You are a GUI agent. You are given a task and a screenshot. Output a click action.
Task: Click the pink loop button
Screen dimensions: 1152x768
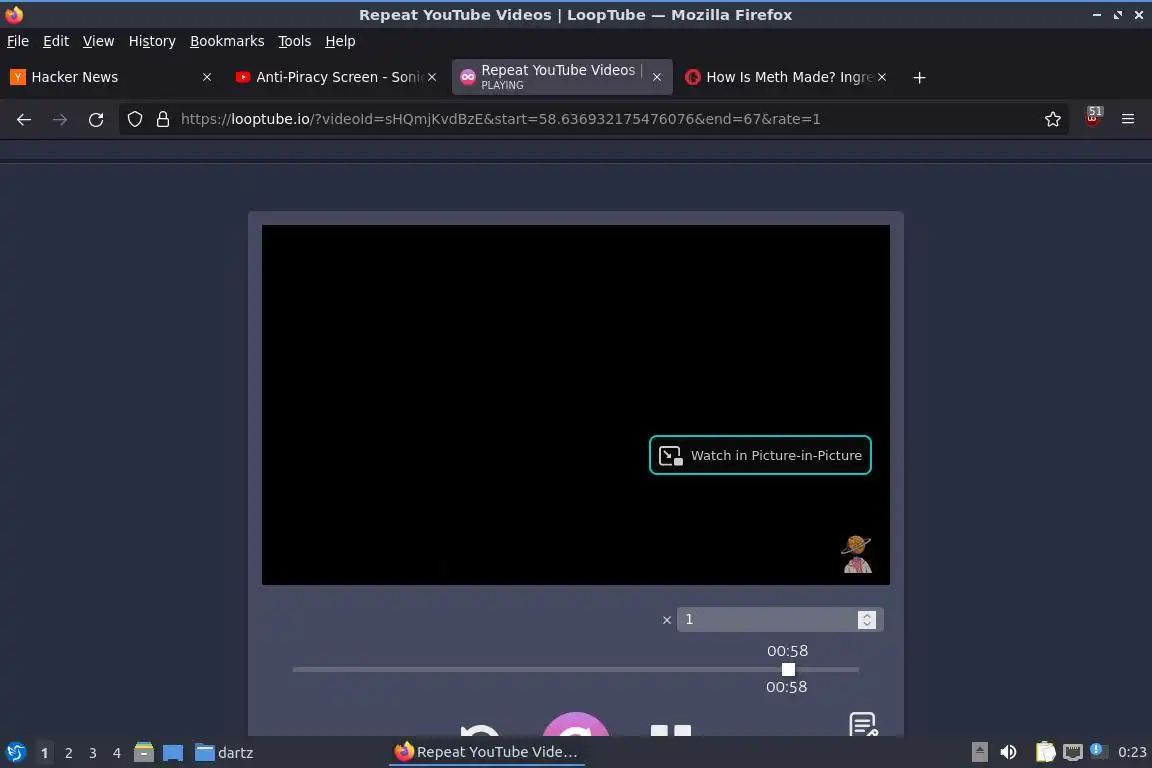575,724
